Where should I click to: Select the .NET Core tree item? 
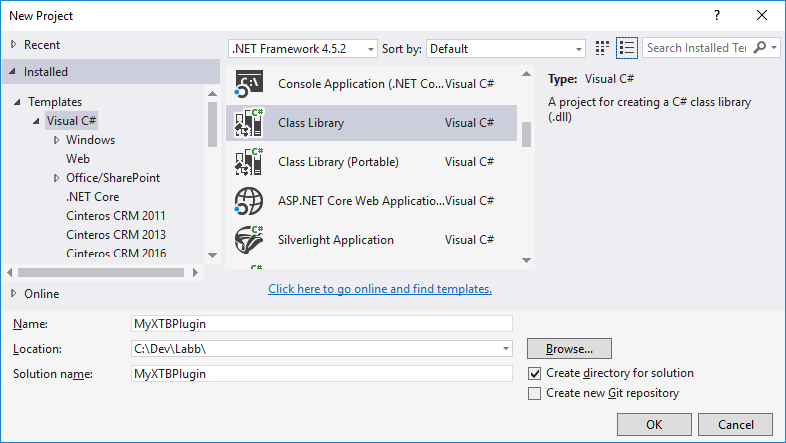pos(93,197)
